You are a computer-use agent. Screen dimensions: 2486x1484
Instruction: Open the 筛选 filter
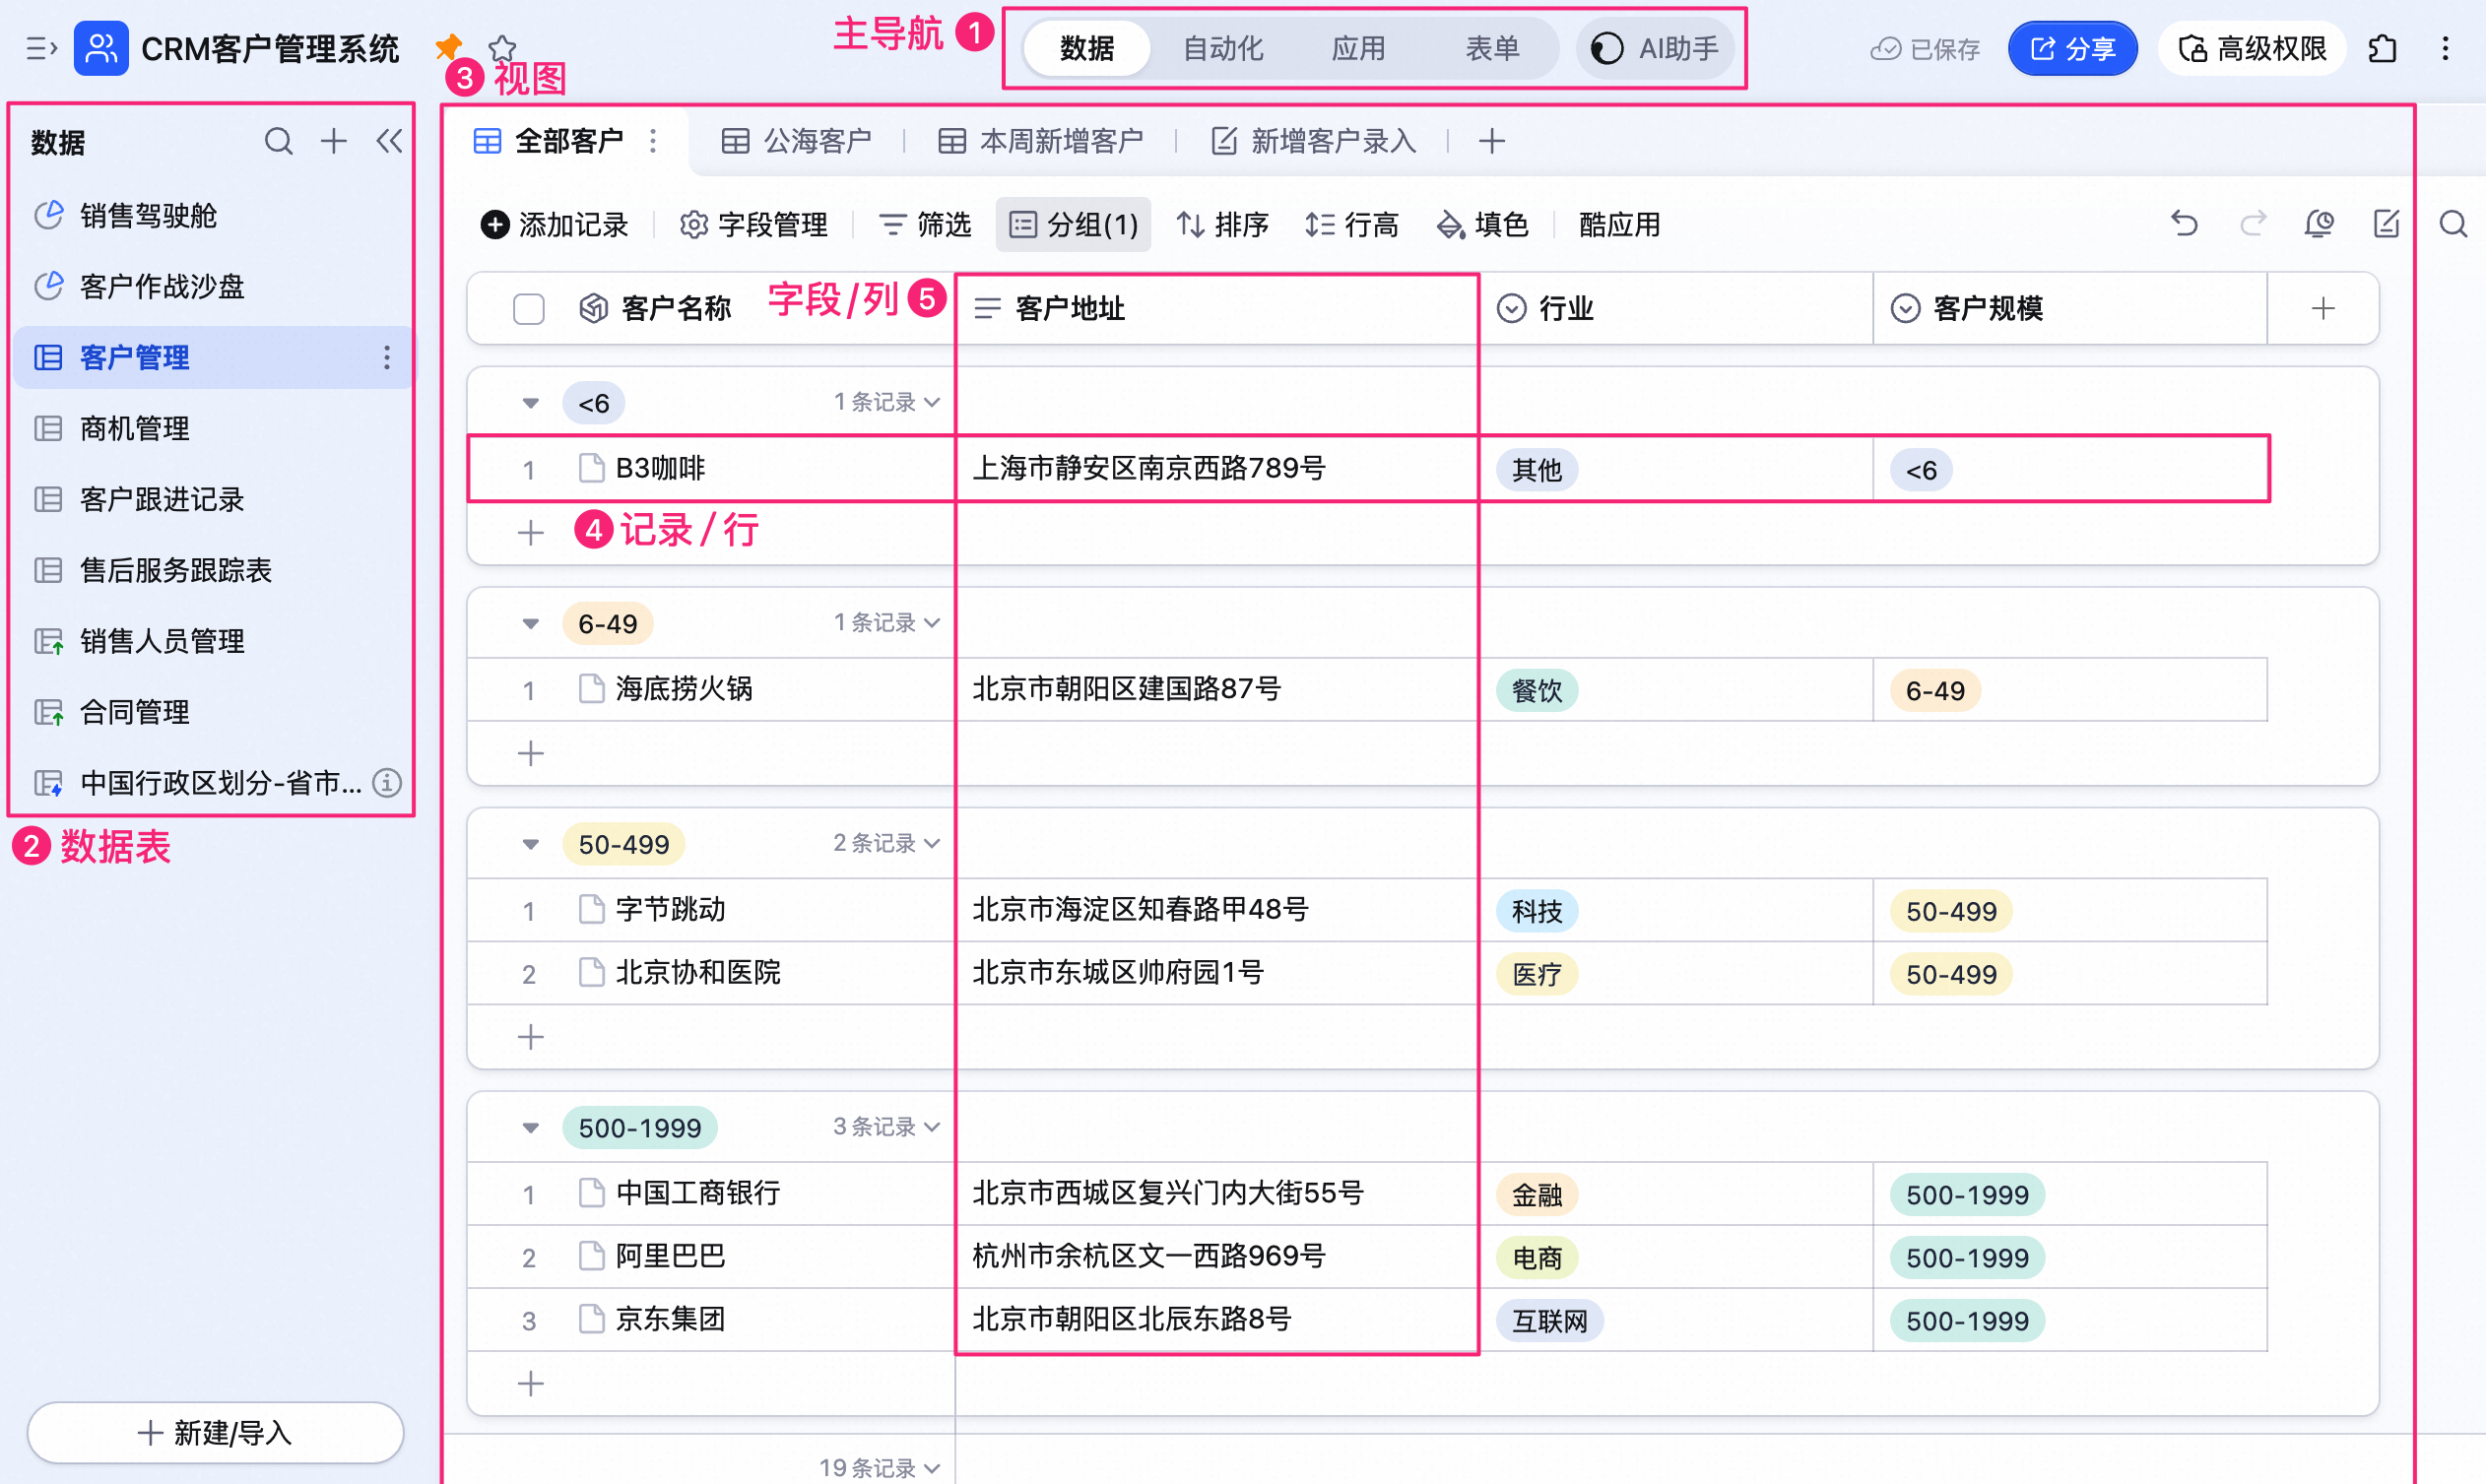click(x=925, y=224)
